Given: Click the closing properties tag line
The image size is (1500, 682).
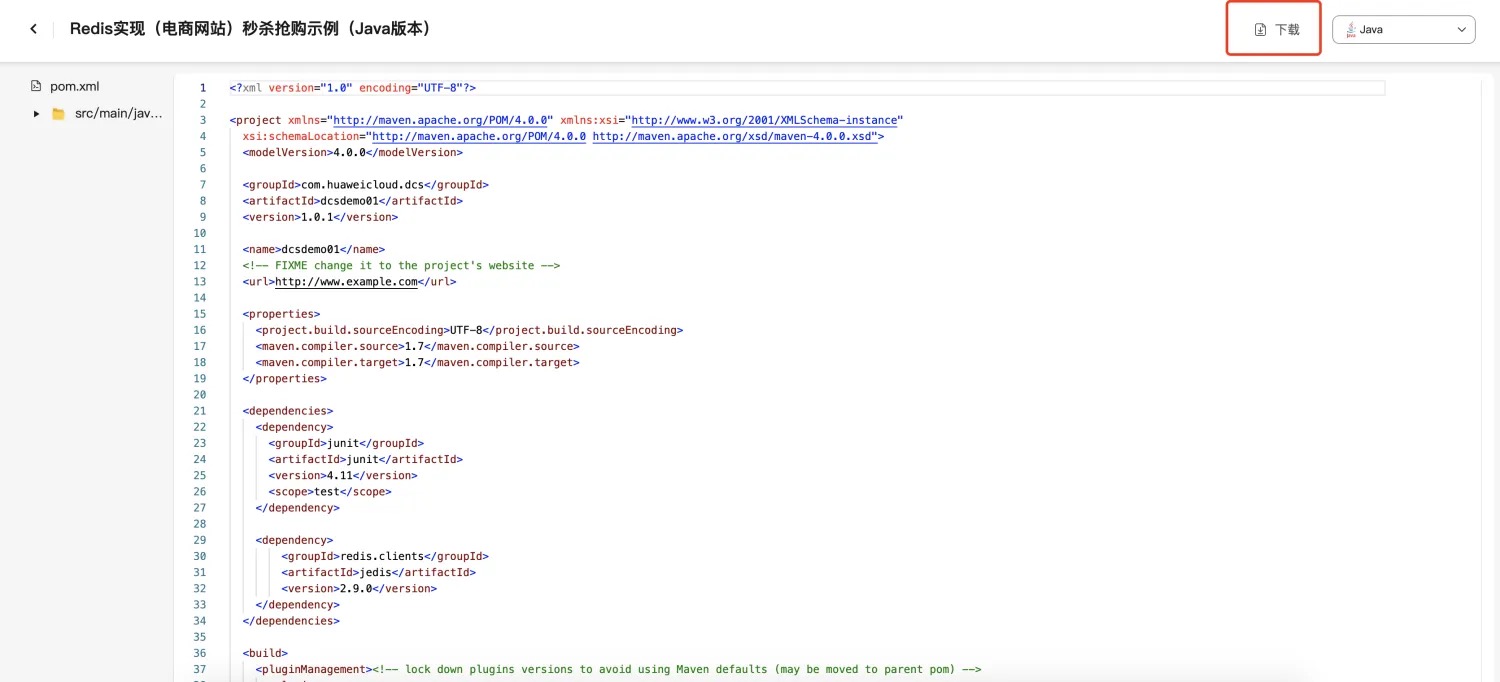Looking at the screenshot, I should (x=284, y=378).
